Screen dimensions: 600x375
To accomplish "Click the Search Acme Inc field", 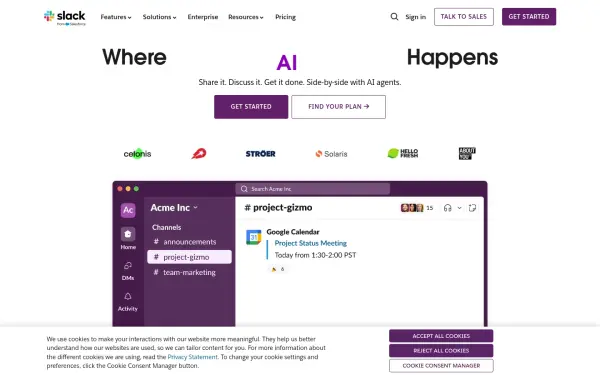I will click(x=313, y=189).
